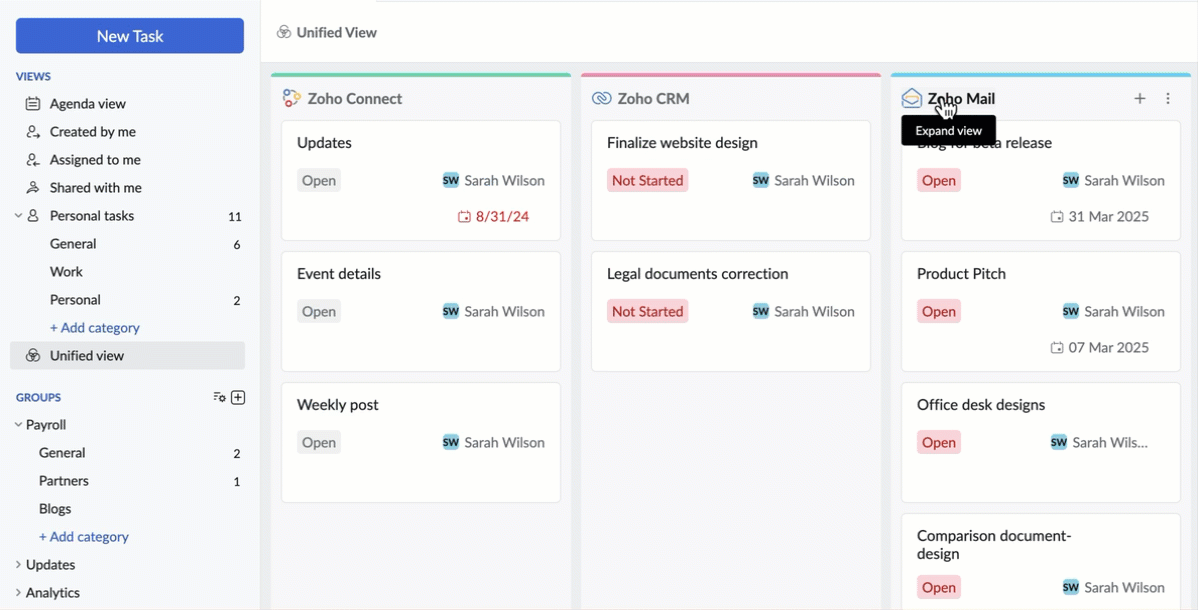Click Open status on Product Pitch

[x=939, y=311]
